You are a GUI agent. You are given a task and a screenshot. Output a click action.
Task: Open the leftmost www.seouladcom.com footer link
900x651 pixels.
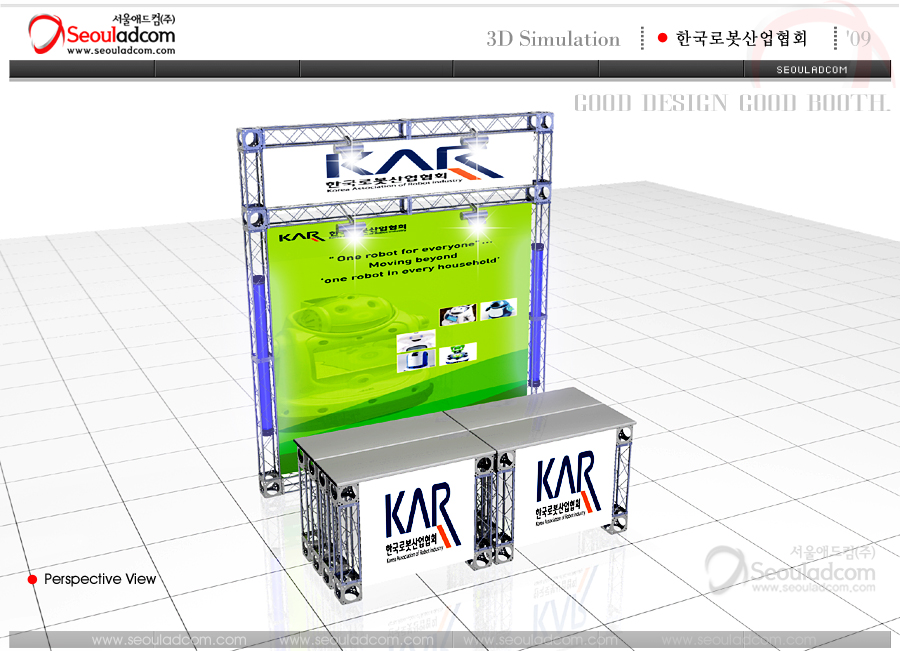(168, 640)
